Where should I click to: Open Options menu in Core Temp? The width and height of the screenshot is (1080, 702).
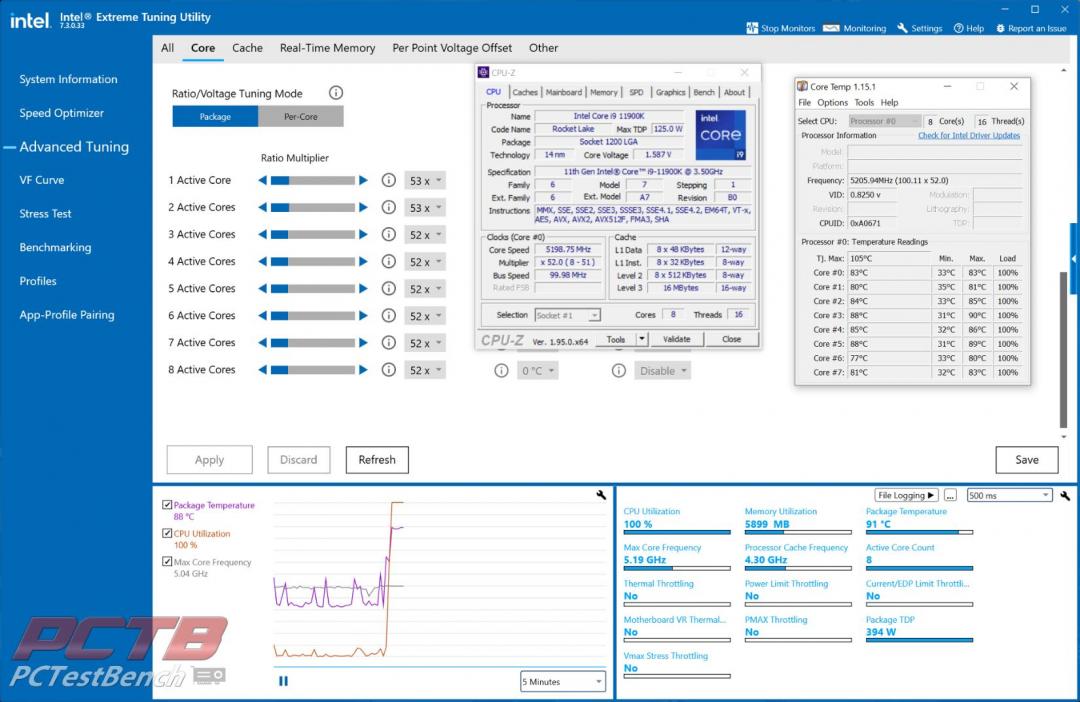click(x=832, y=103)
